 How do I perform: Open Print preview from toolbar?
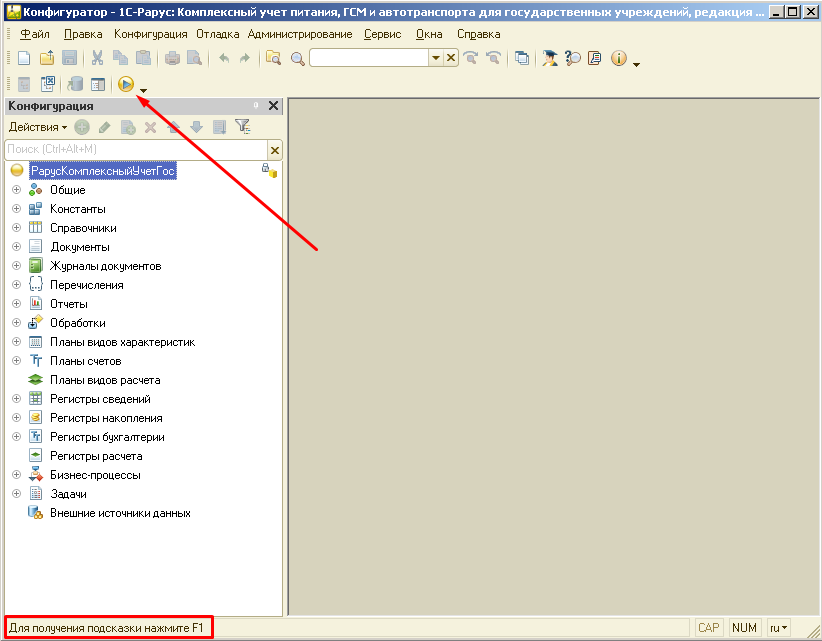coord(194,58)
